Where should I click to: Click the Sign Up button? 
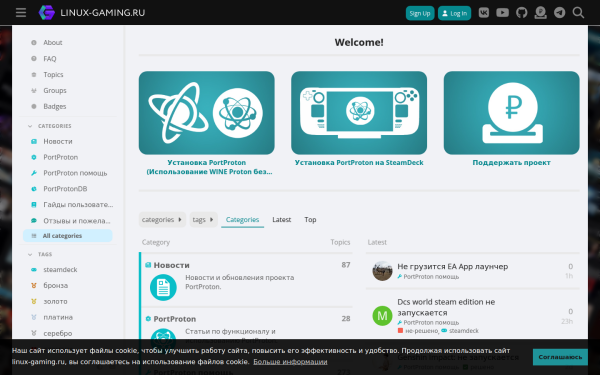point(420,13)
